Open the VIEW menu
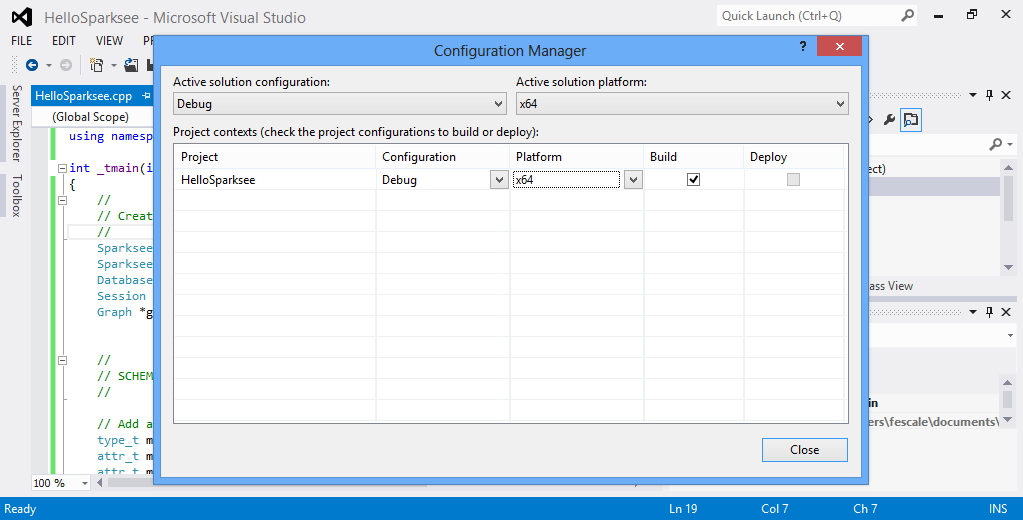The image size is (1023, 520). 109,40
